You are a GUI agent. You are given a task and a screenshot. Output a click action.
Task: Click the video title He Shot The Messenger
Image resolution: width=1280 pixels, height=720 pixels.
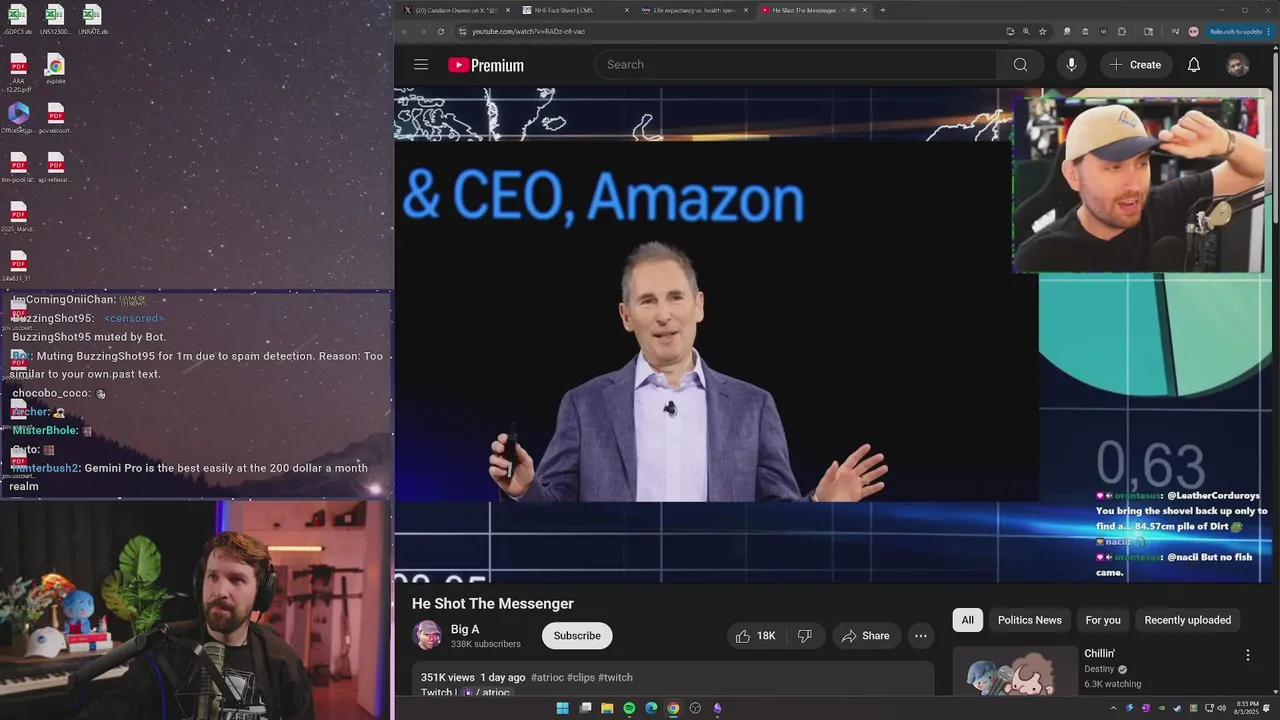[493, 604]
